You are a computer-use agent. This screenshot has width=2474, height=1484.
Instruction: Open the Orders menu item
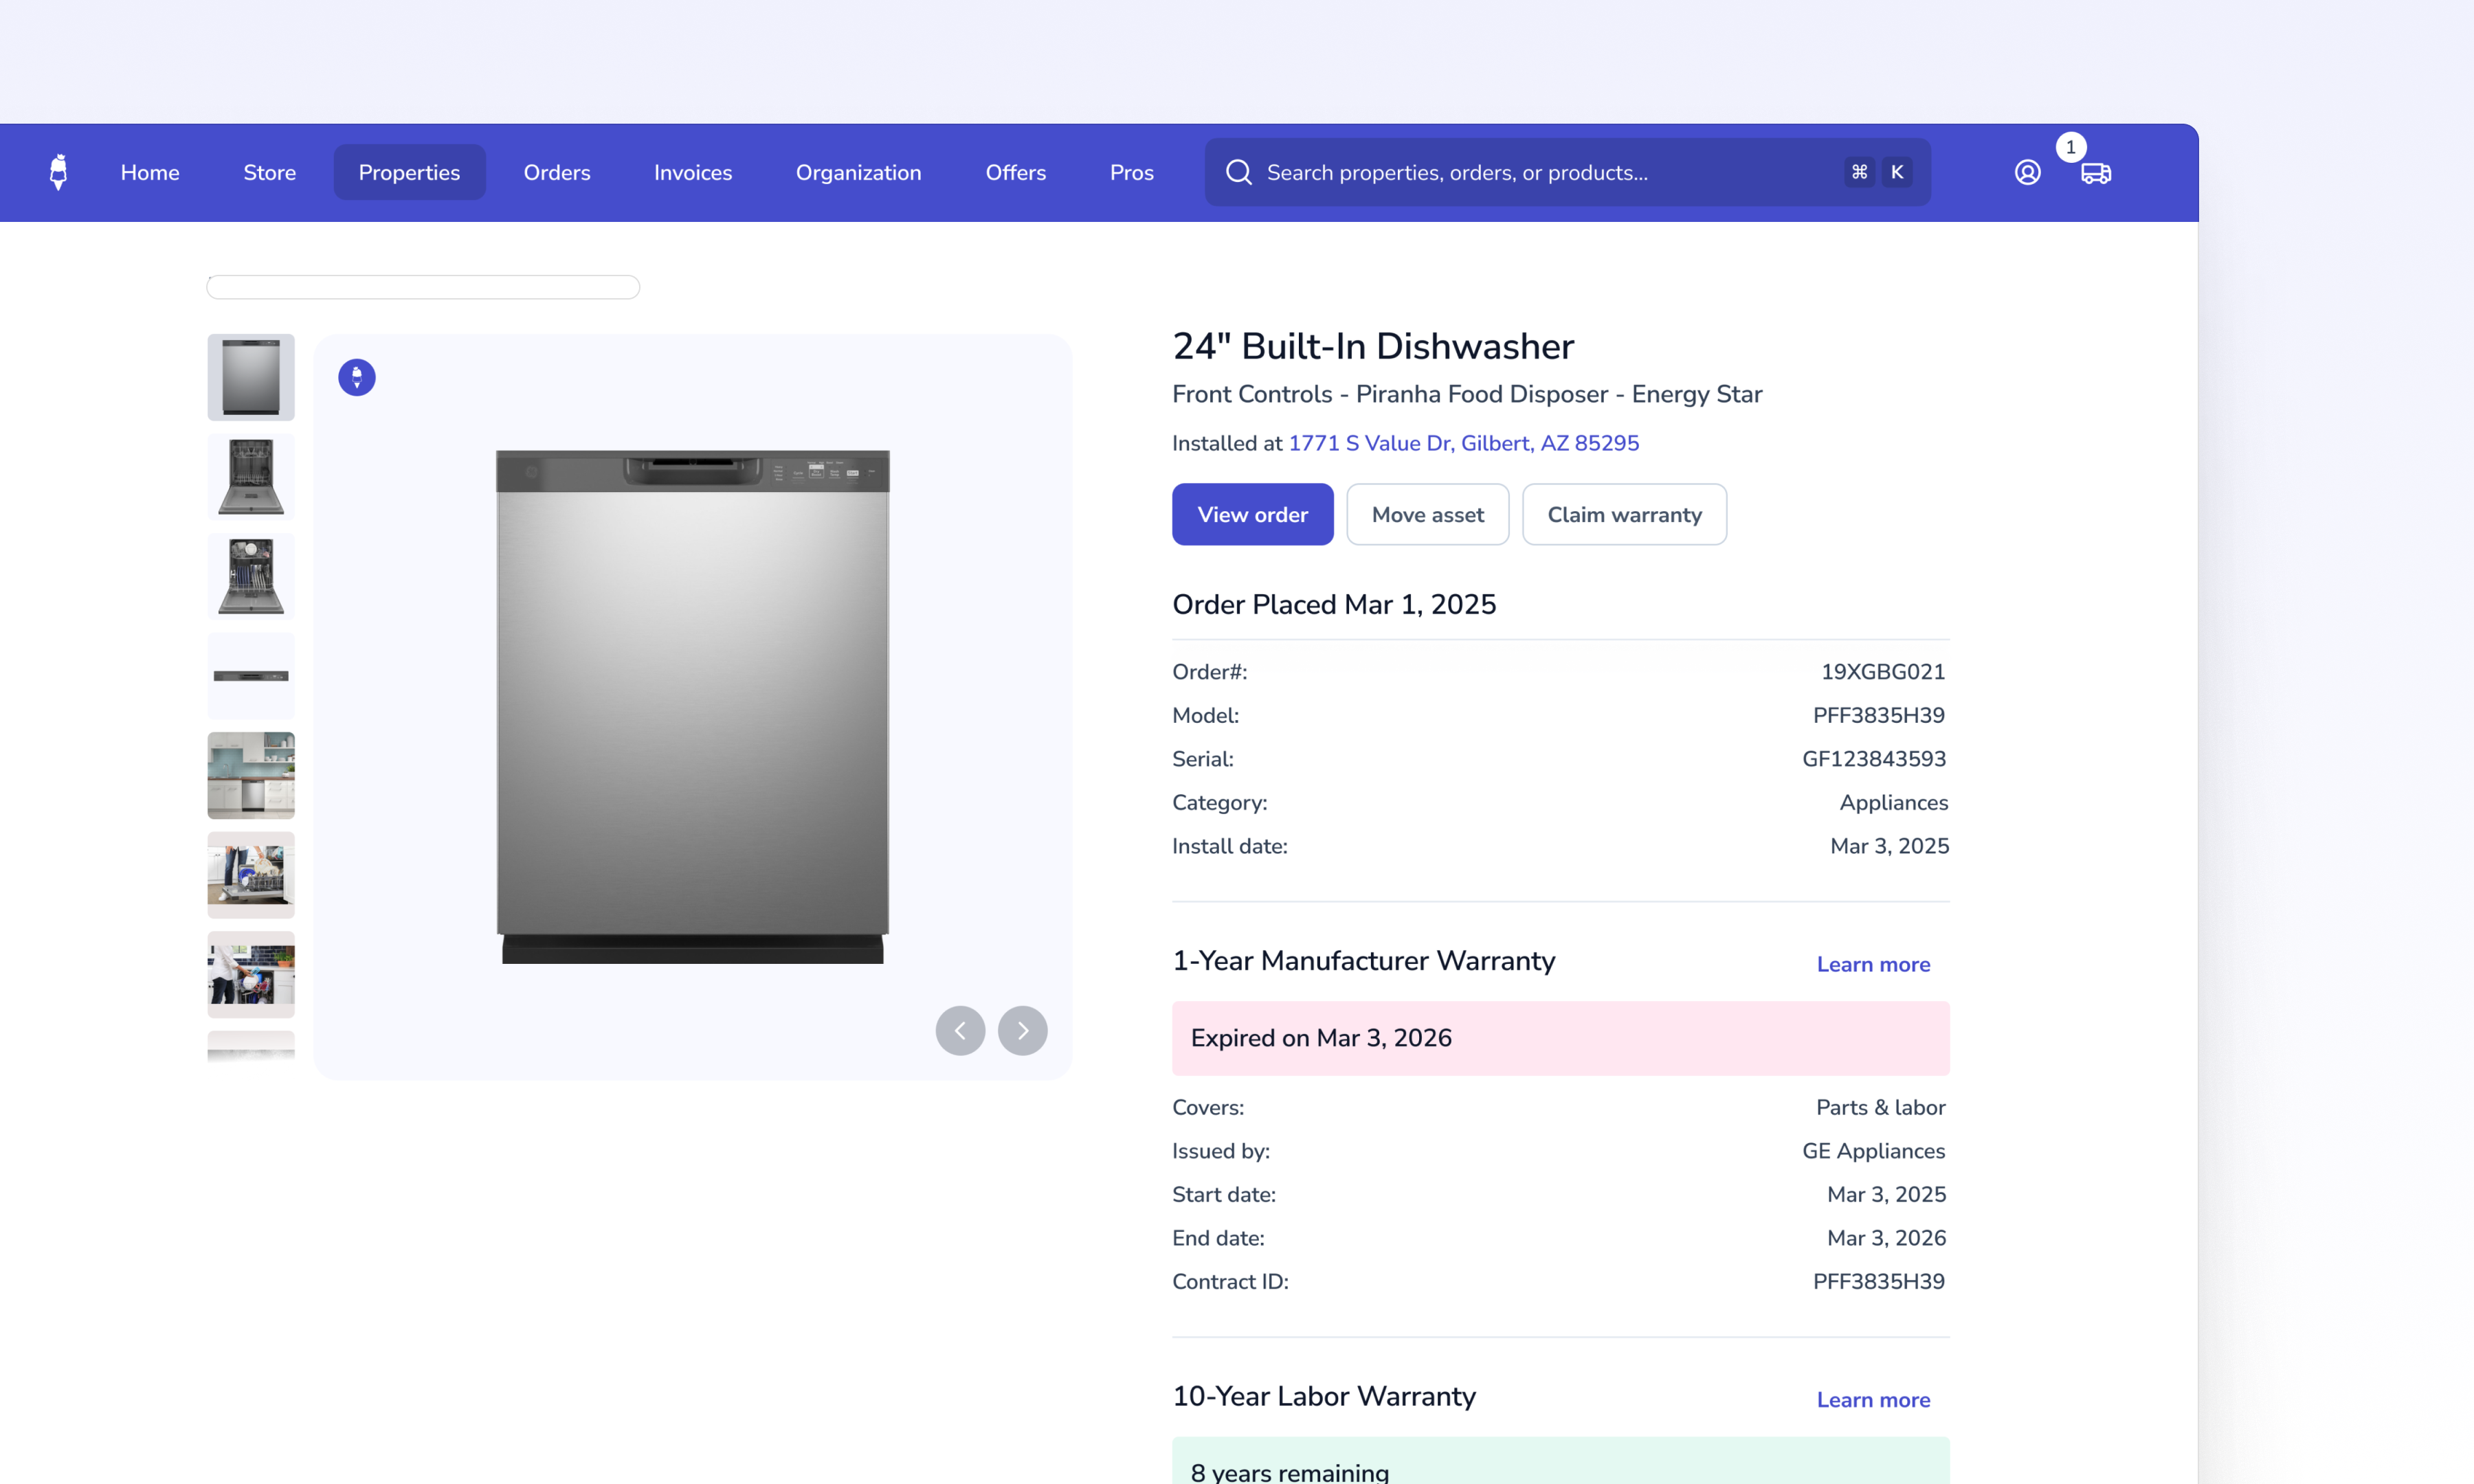point(556,172)
